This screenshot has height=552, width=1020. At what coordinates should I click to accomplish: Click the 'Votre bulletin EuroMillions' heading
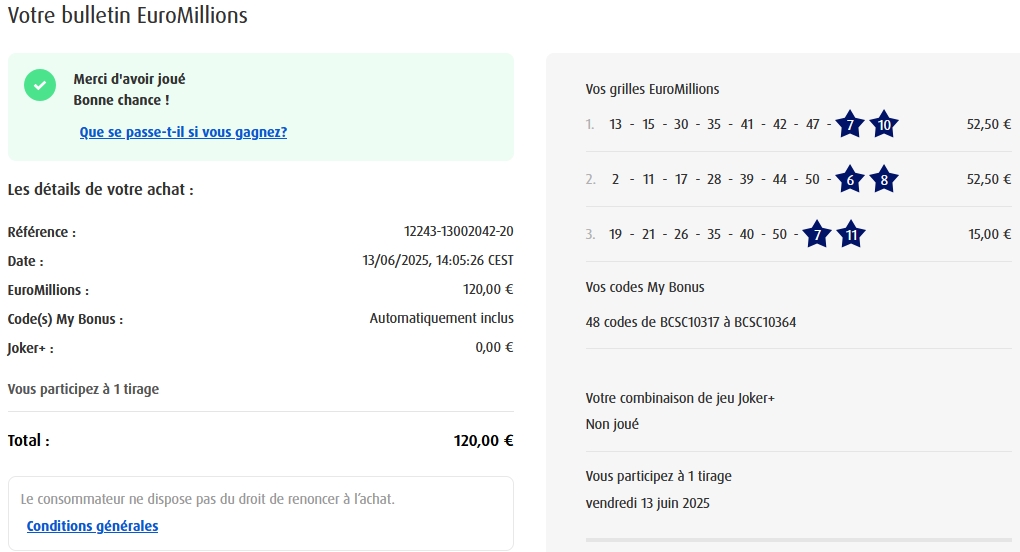pyautogui.click(x=128, y=16)
